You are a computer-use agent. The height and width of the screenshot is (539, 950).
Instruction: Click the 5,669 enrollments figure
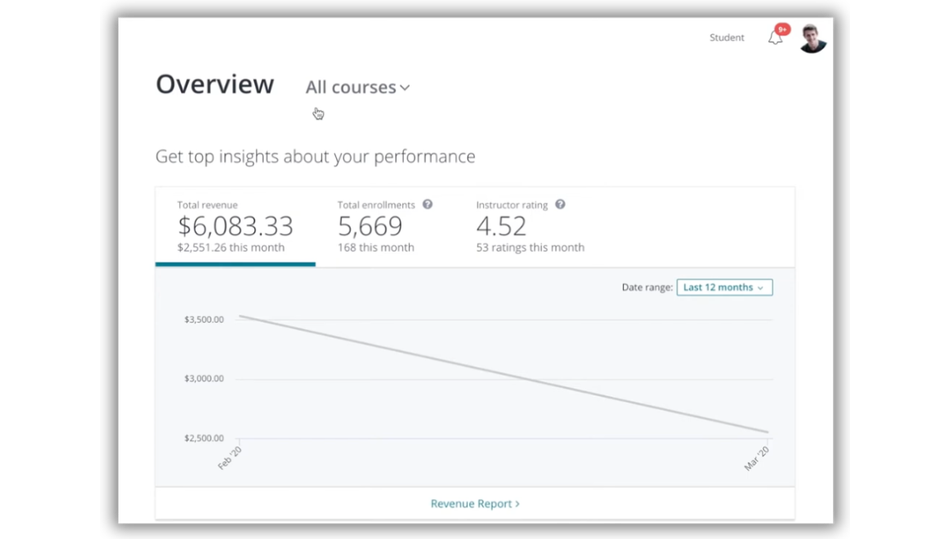(370, 227)
